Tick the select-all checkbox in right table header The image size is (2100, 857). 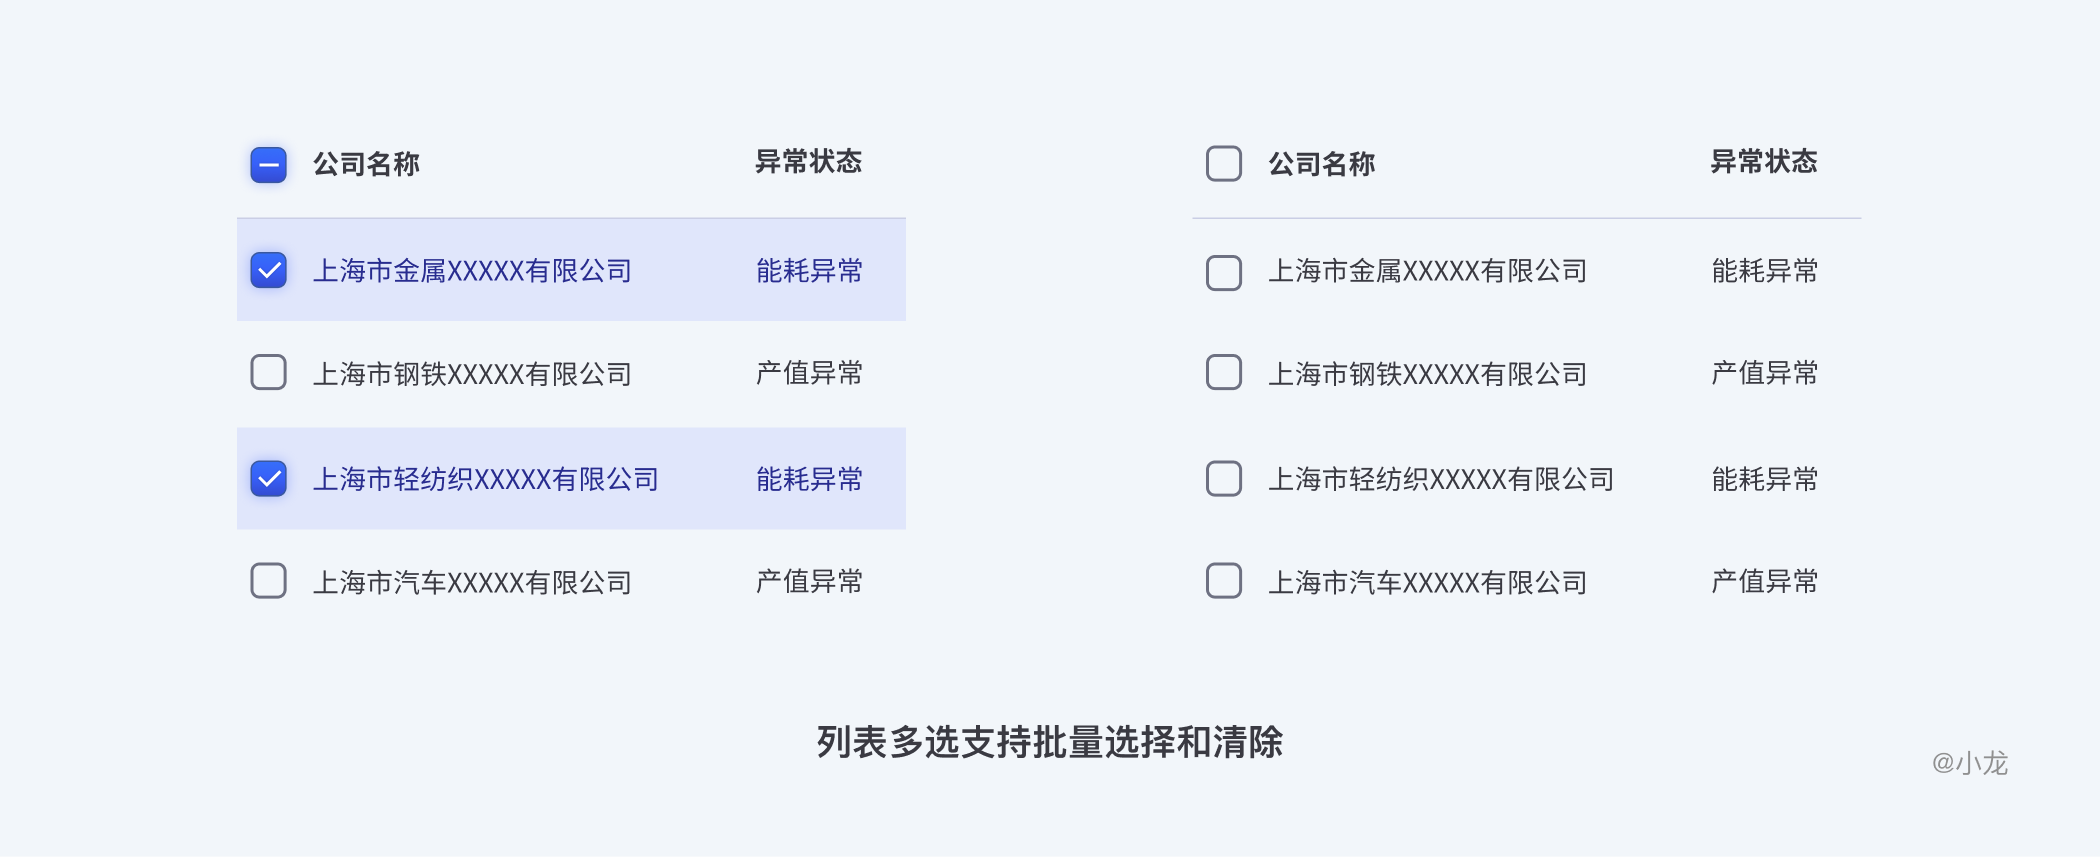1224,164
